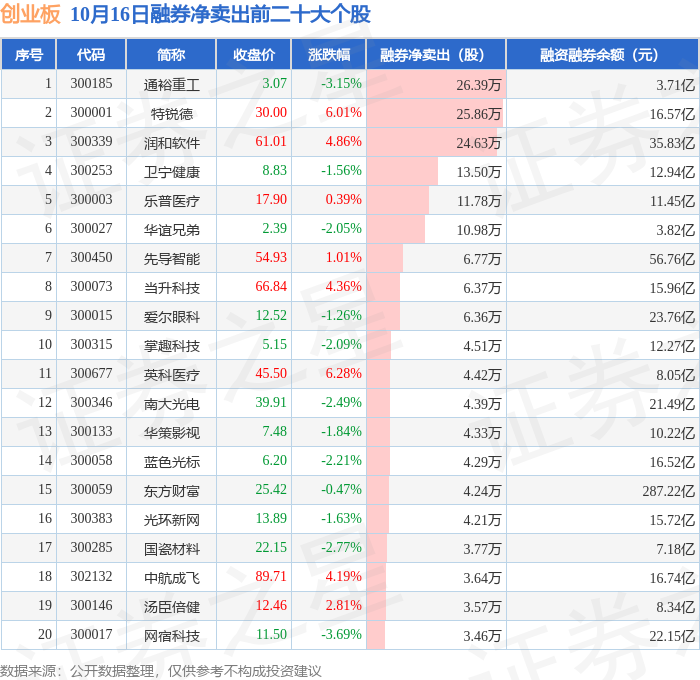The height and width of the screenshot is (680, 700).
Task: Click the 简称 column header
Action: point(171,55)
